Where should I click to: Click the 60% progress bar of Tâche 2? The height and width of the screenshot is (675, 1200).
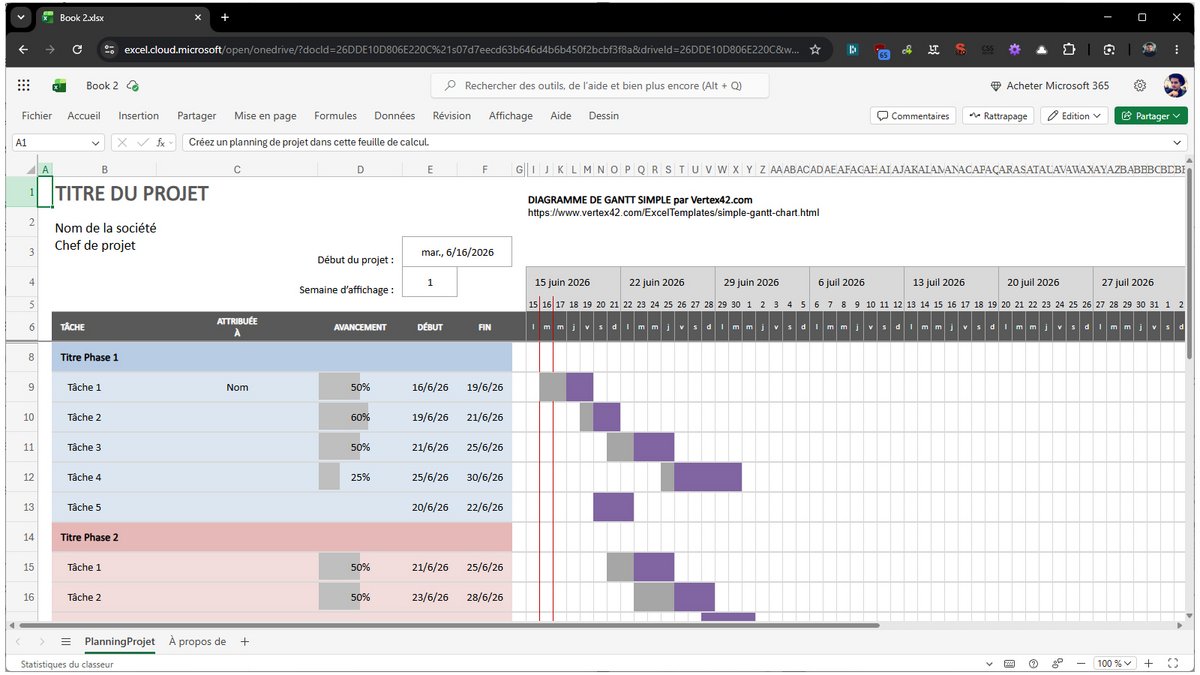pos(343,417)
